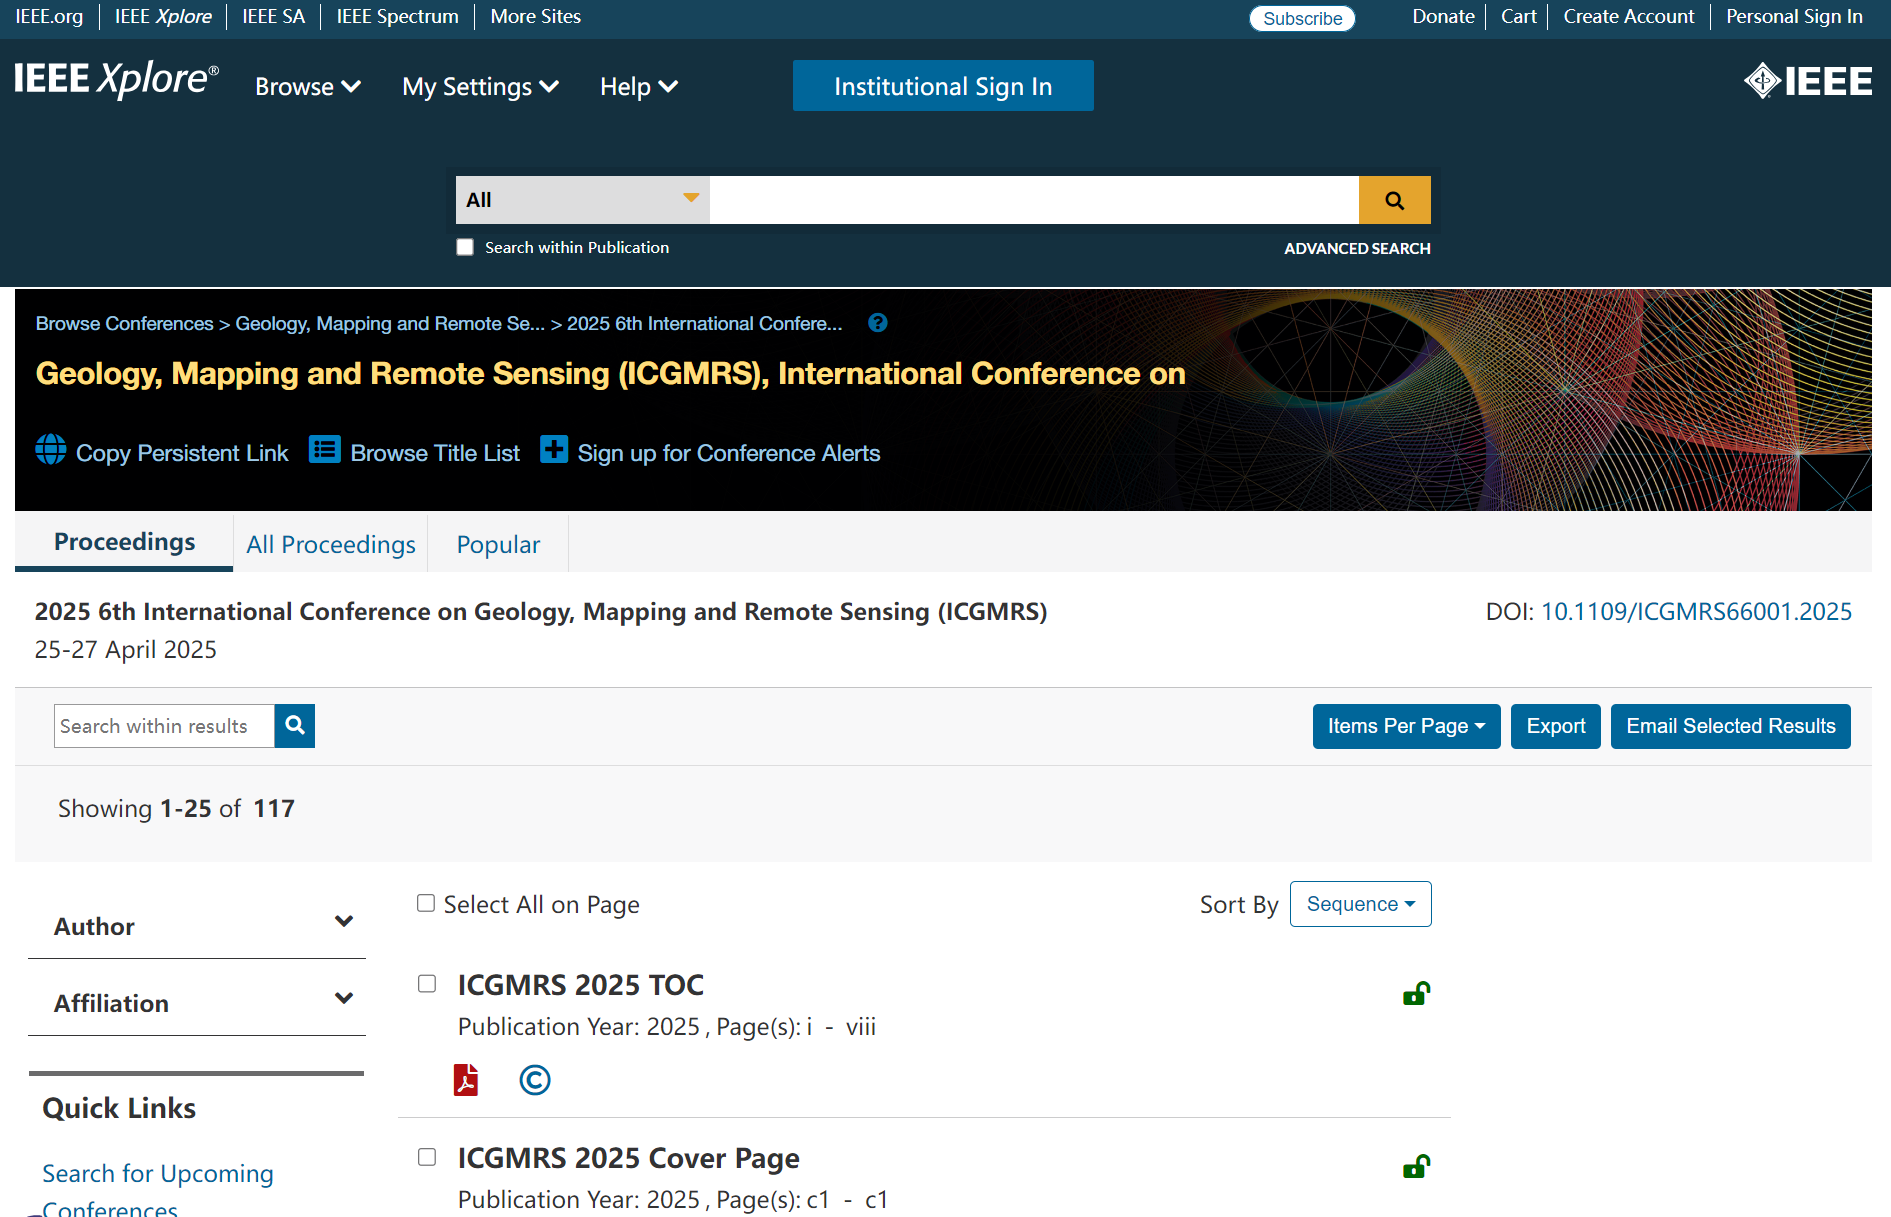
Task: Open the Items Per Page dropdown
Action: click(x=1406, y=726)
